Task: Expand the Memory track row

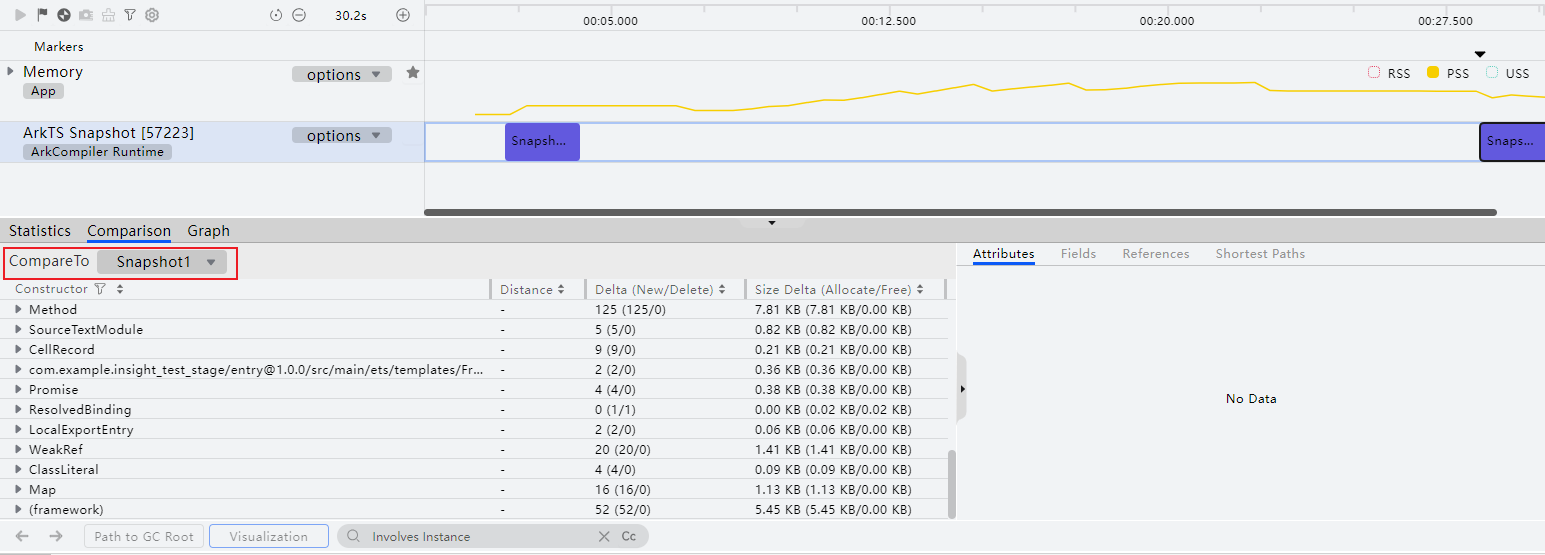Action: [x=11, y=72]
